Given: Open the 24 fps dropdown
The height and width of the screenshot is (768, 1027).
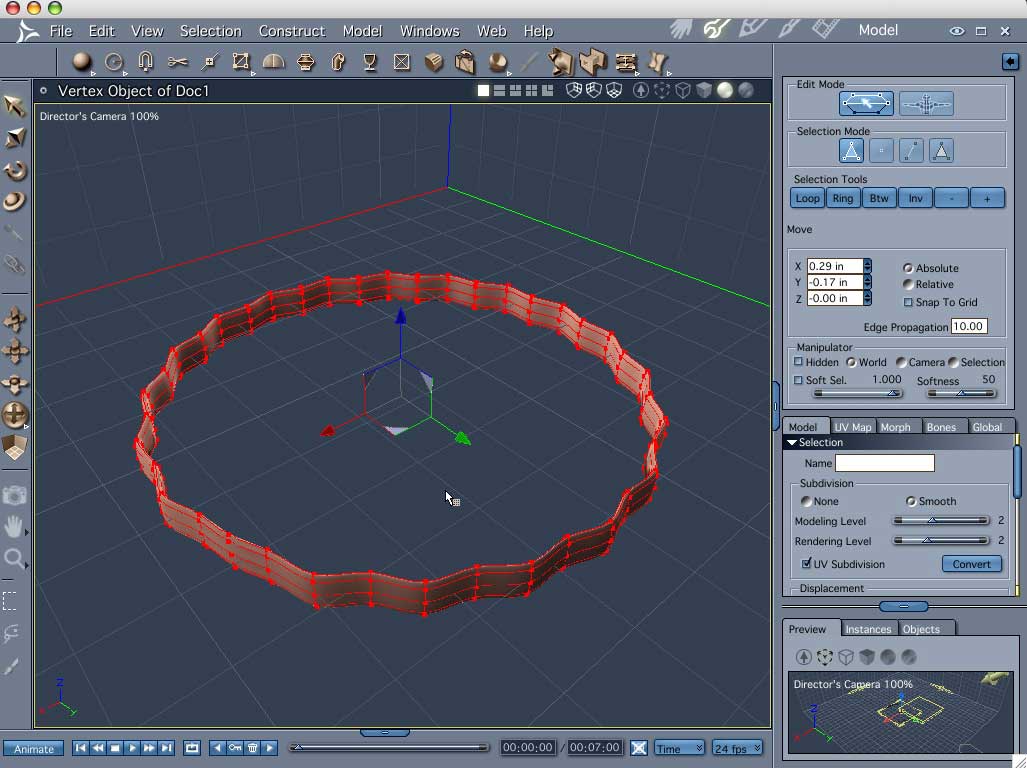Looking at the screenshot, I should point(738,748).
